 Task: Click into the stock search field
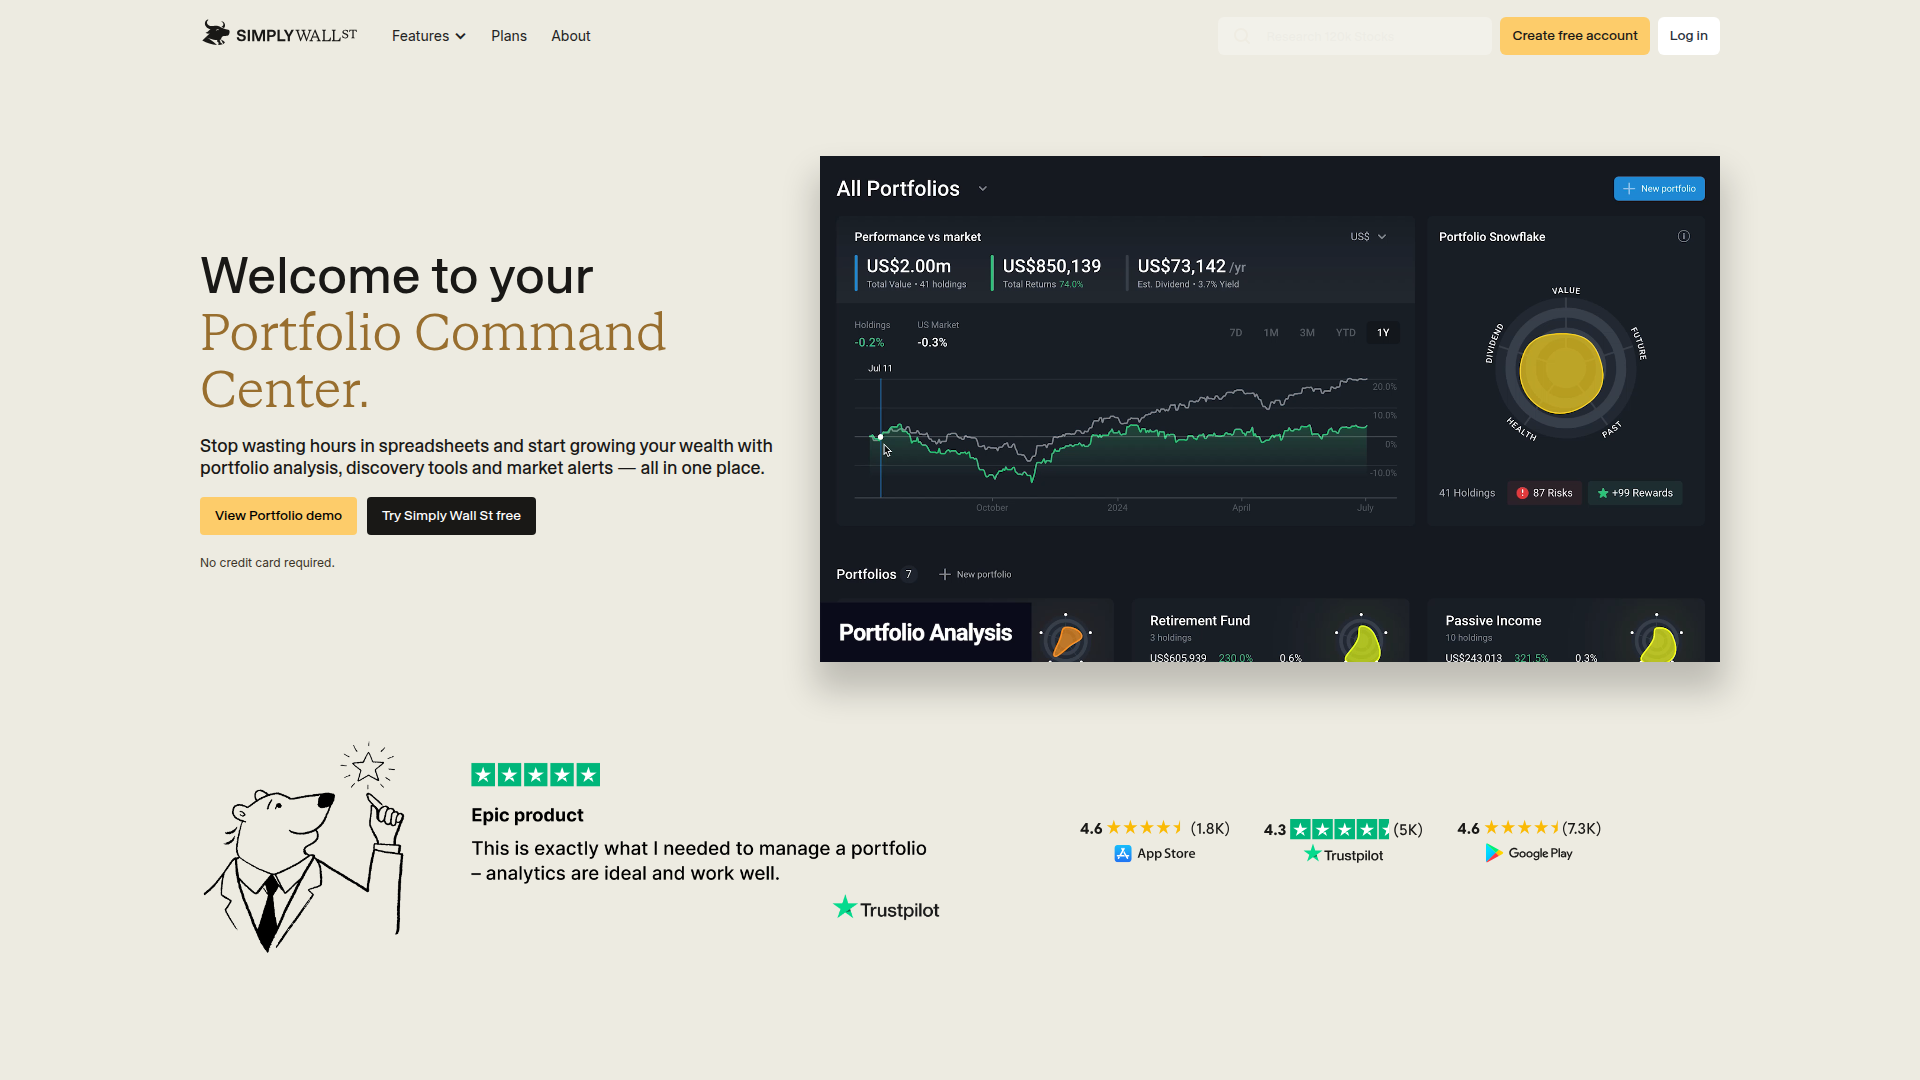coord(1354,36)
